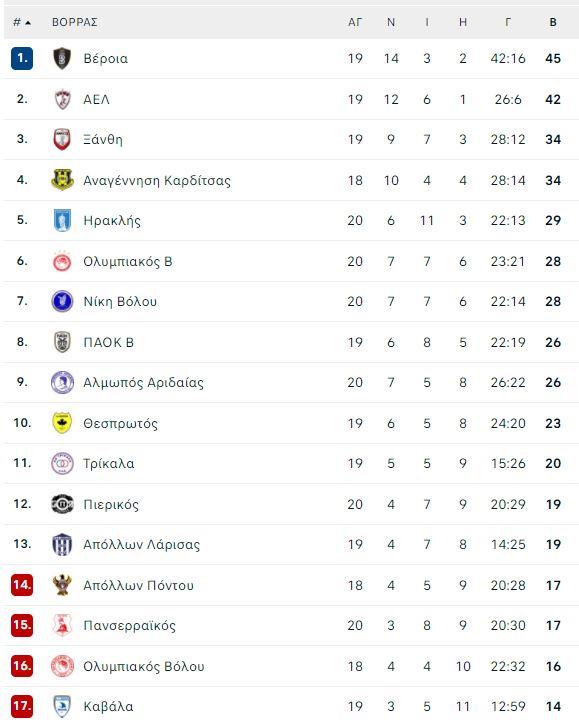Image resolution: width=579 pixels, height=722 pixels.
Task: Click the Πανσερραϊκός team name
Action: click(x=129, y=626)
